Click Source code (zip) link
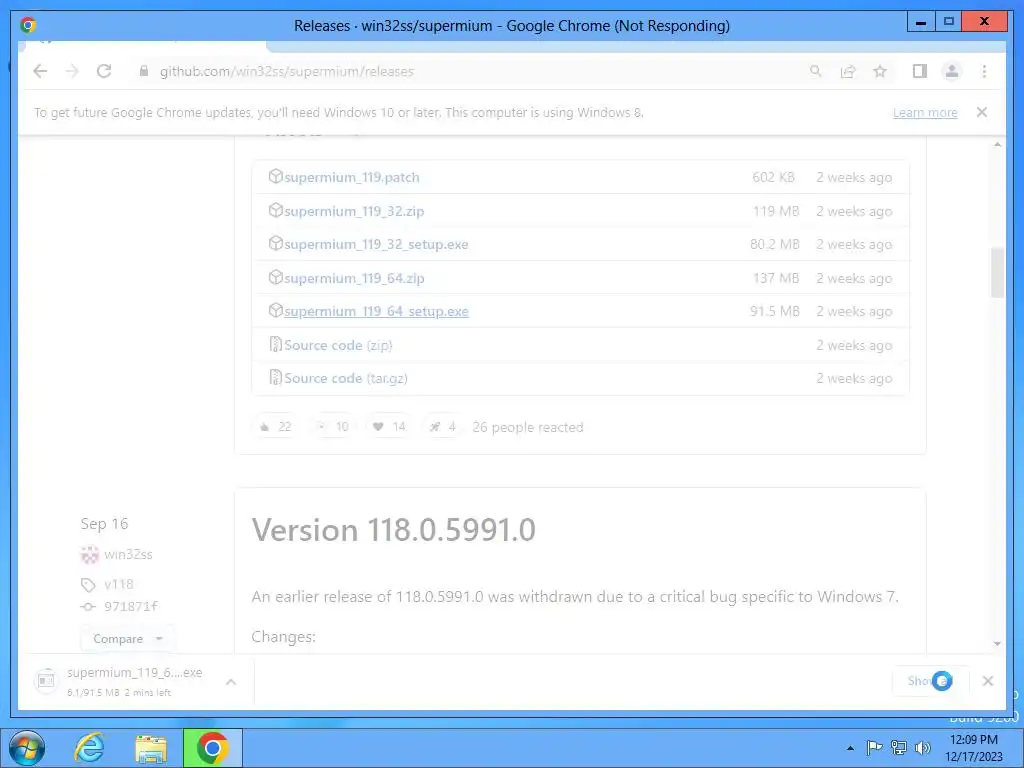The width and height of the screenshot is (1024, 768). [338, 345]
